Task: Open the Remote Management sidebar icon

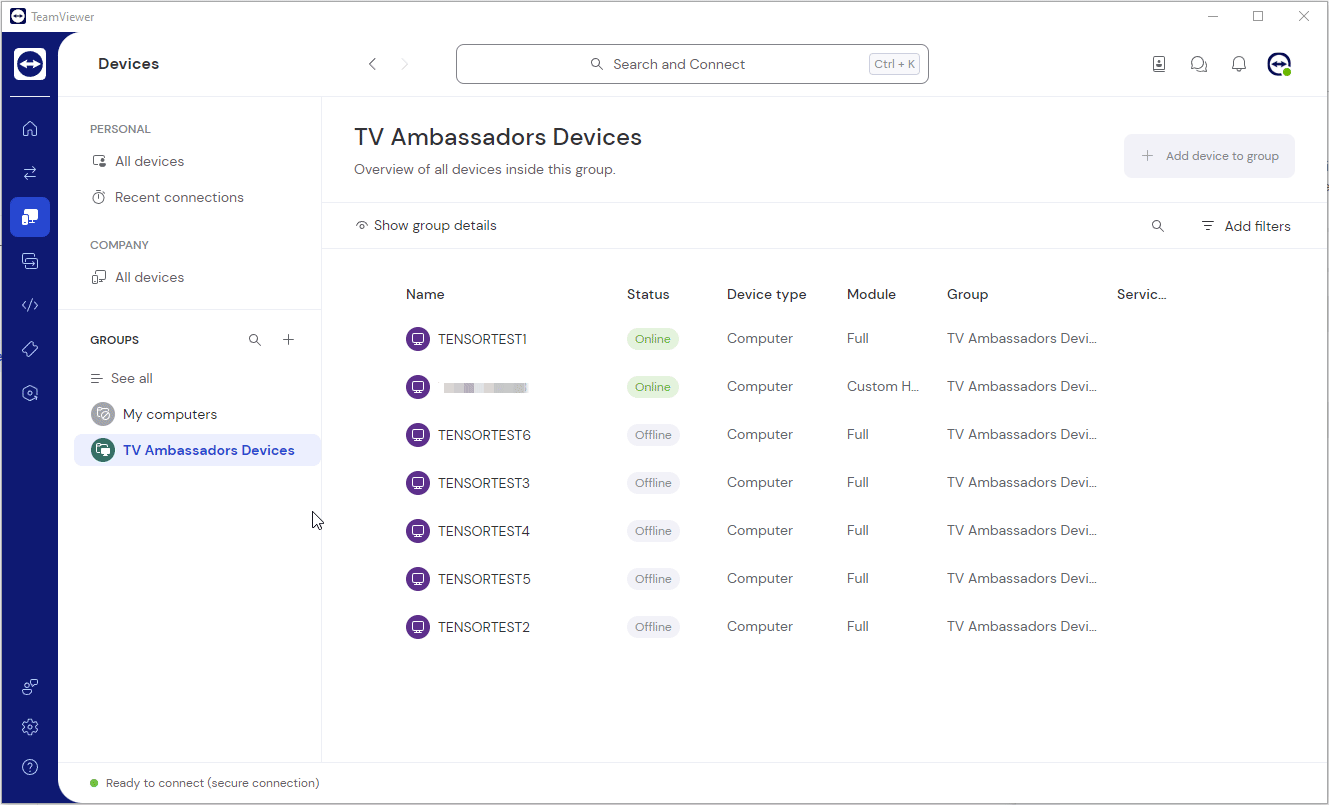Action: [x=30, y=261]
